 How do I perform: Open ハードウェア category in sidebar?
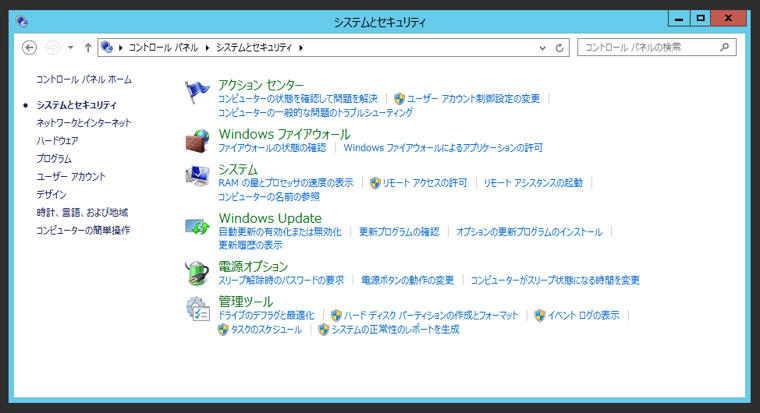[57, 141]
